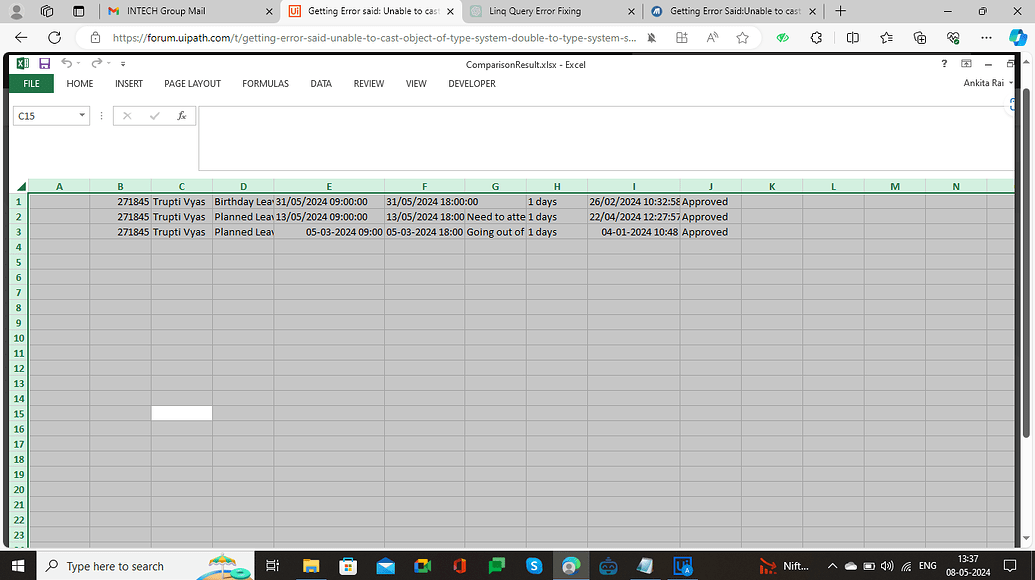1035x580 pixels.
Task: Select cell containing Birthday Leave text
Action: 243,201
